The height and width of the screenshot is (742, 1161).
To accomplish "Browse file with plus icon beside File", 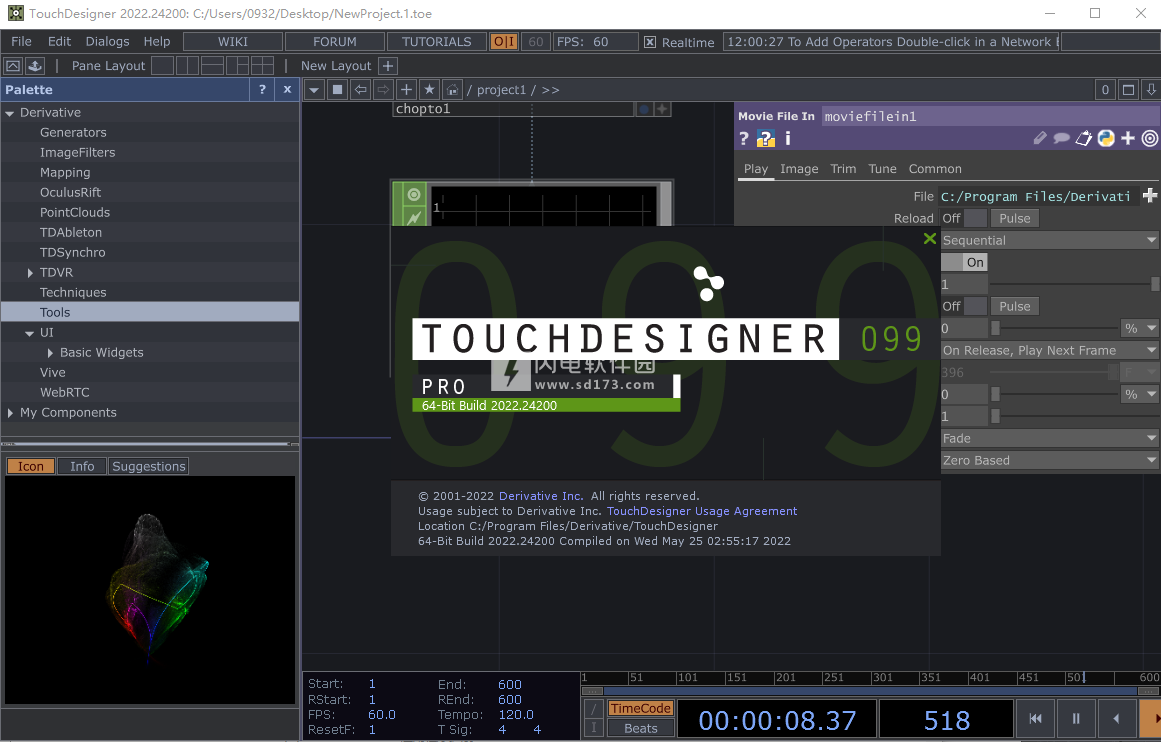I will pyautogui.click(x=1150, y=195).
